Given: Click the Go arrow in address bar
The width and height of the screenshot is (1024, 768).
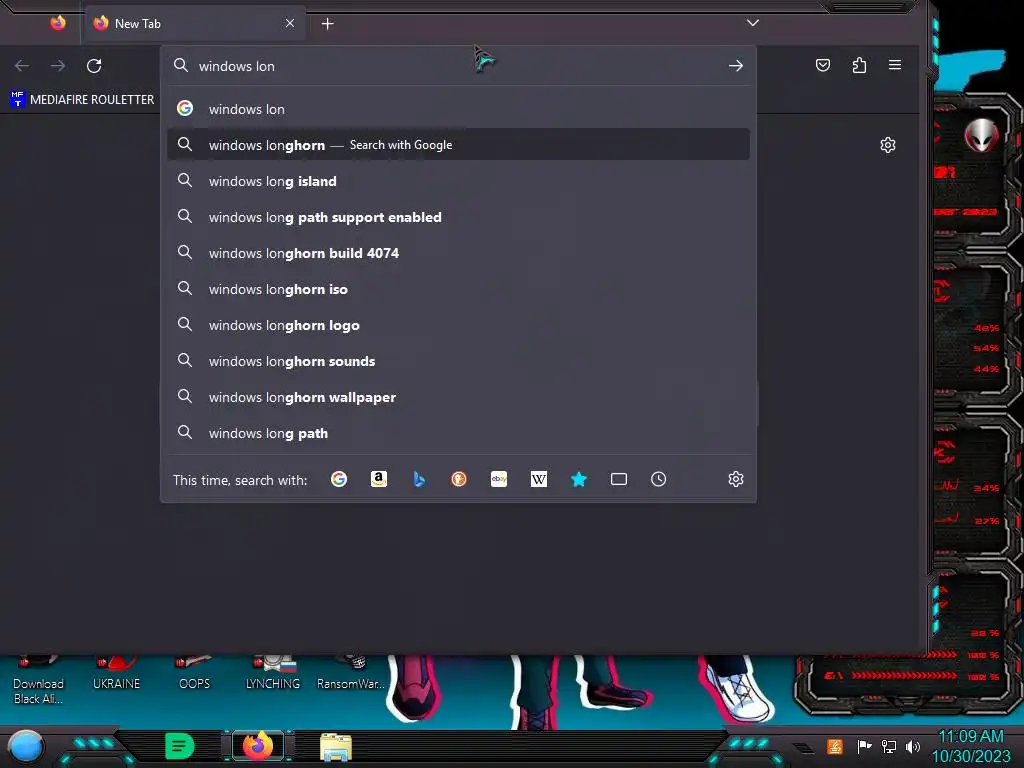Looking at the screenshot, I should [736, 65].
